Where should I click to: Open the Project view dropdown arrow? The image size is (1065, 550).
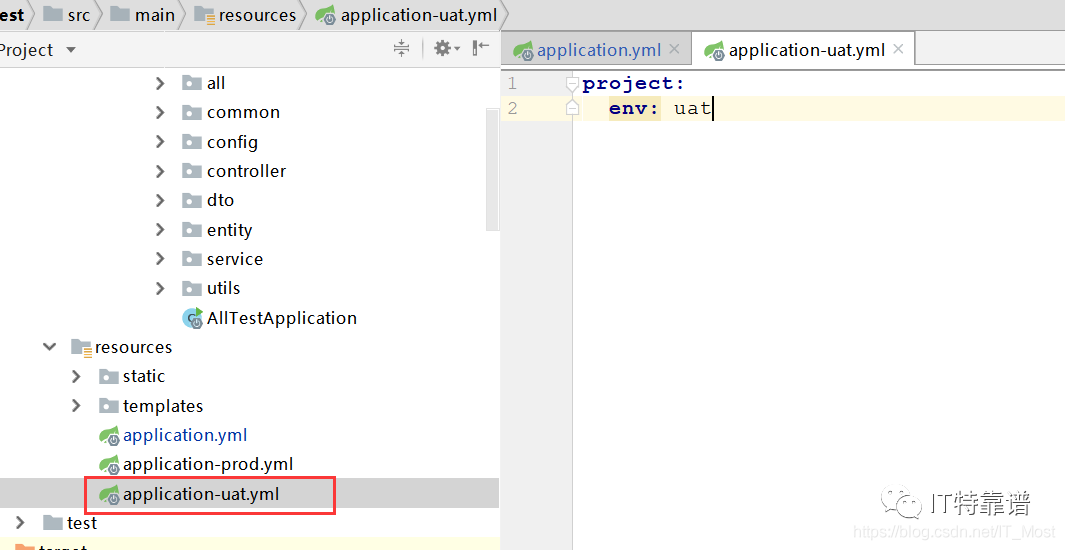point(71,50)
